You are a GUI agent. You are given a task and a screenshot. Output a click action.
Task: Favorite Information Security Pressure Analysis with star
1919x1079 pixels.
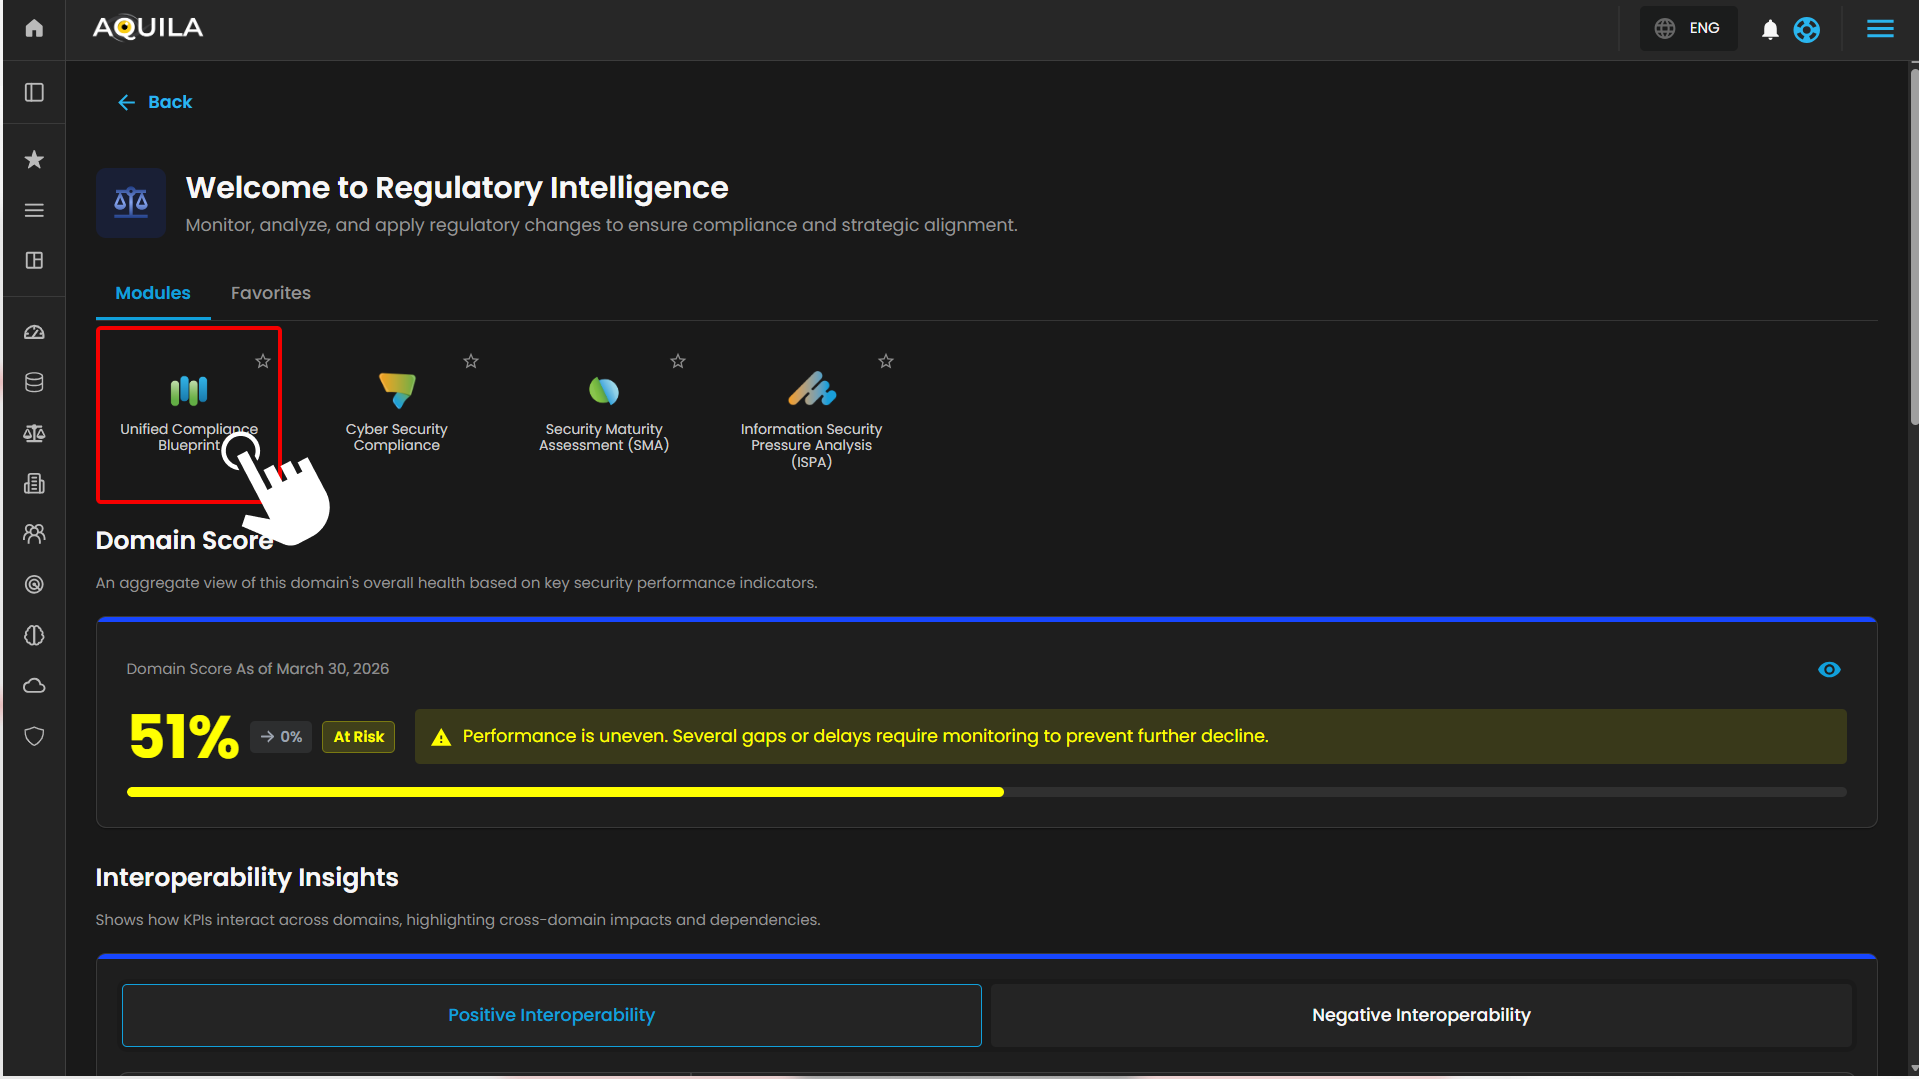(886, 361)
